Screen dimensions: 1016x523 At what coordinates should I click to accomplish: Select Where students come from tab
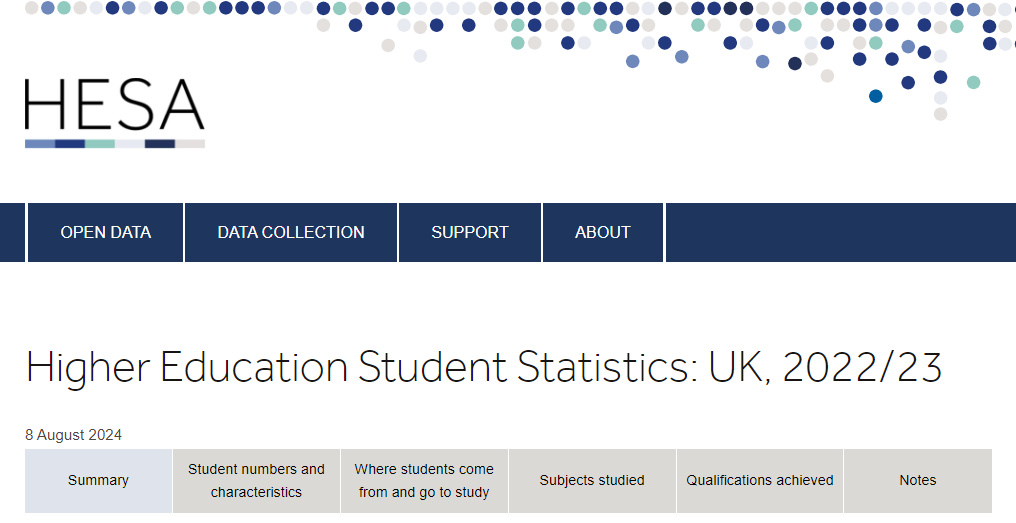[424, 480]
